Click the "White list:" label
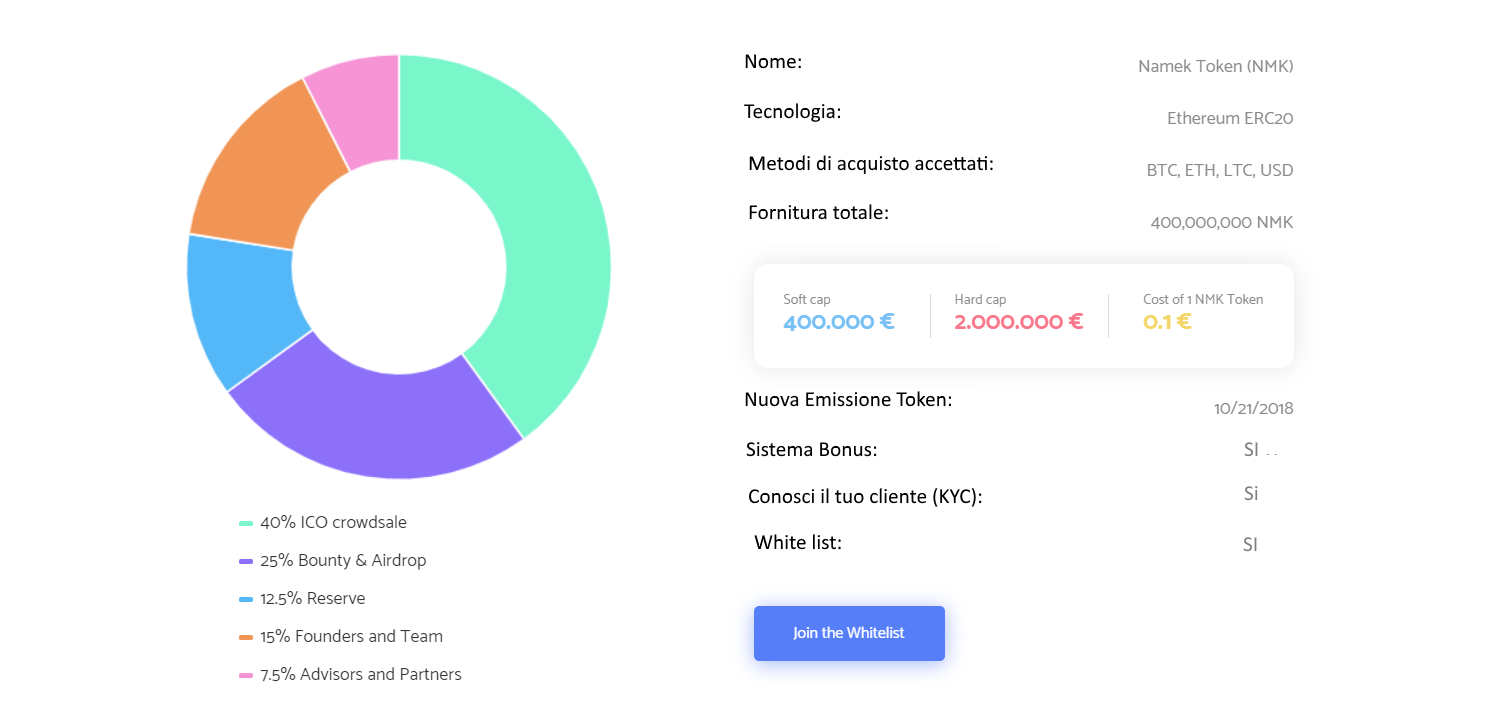 point(798,543)
